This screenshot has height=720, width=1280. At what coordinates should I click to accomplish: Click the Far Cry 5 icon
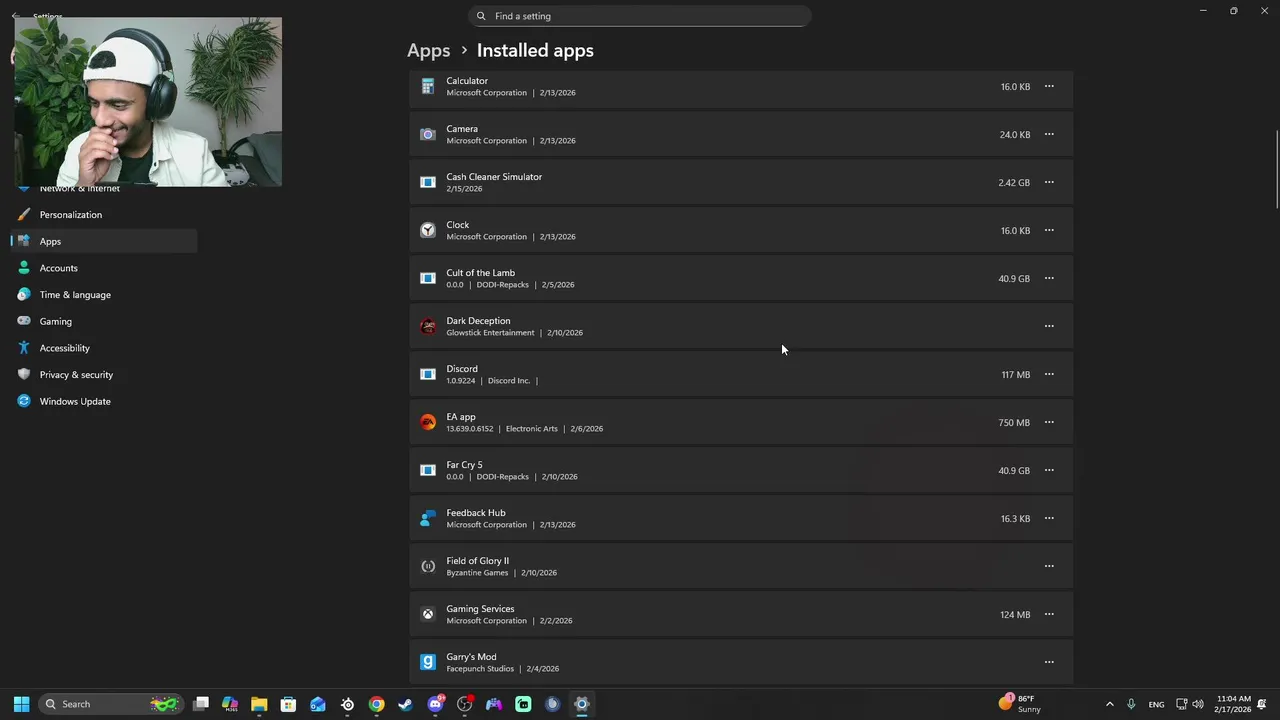[428, 470]
